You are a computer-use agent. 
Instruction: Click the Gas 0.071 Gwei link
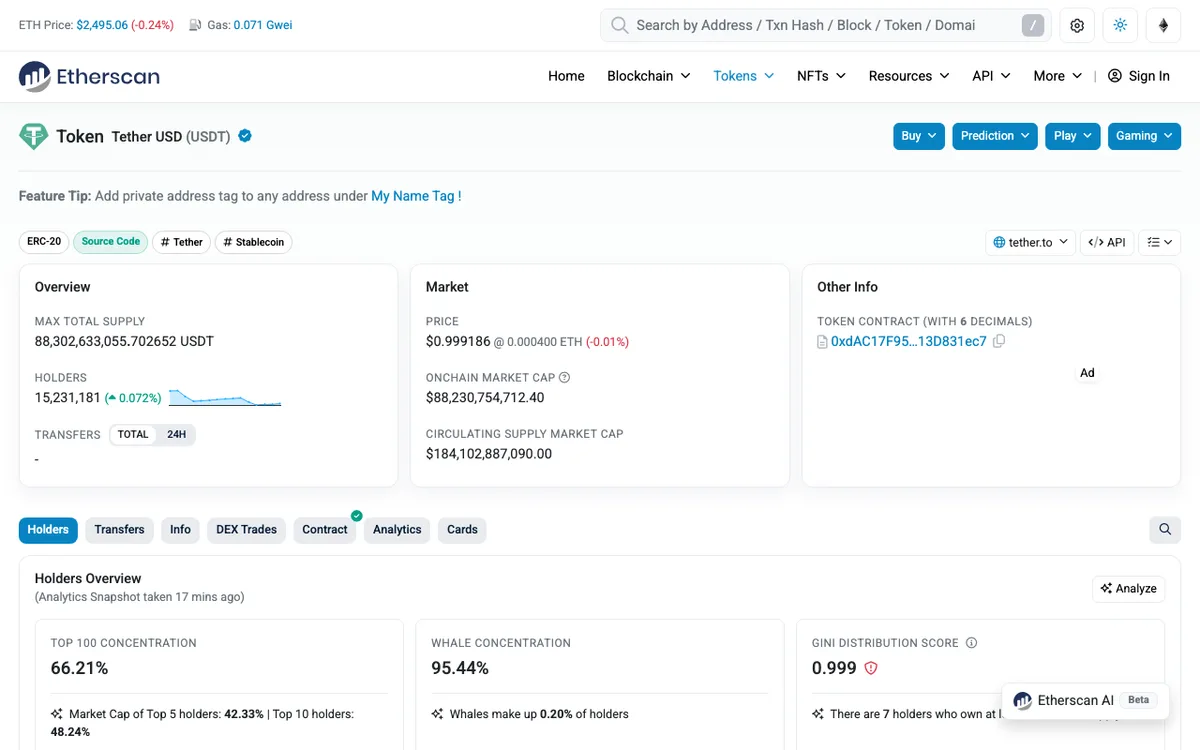point(263,25)
